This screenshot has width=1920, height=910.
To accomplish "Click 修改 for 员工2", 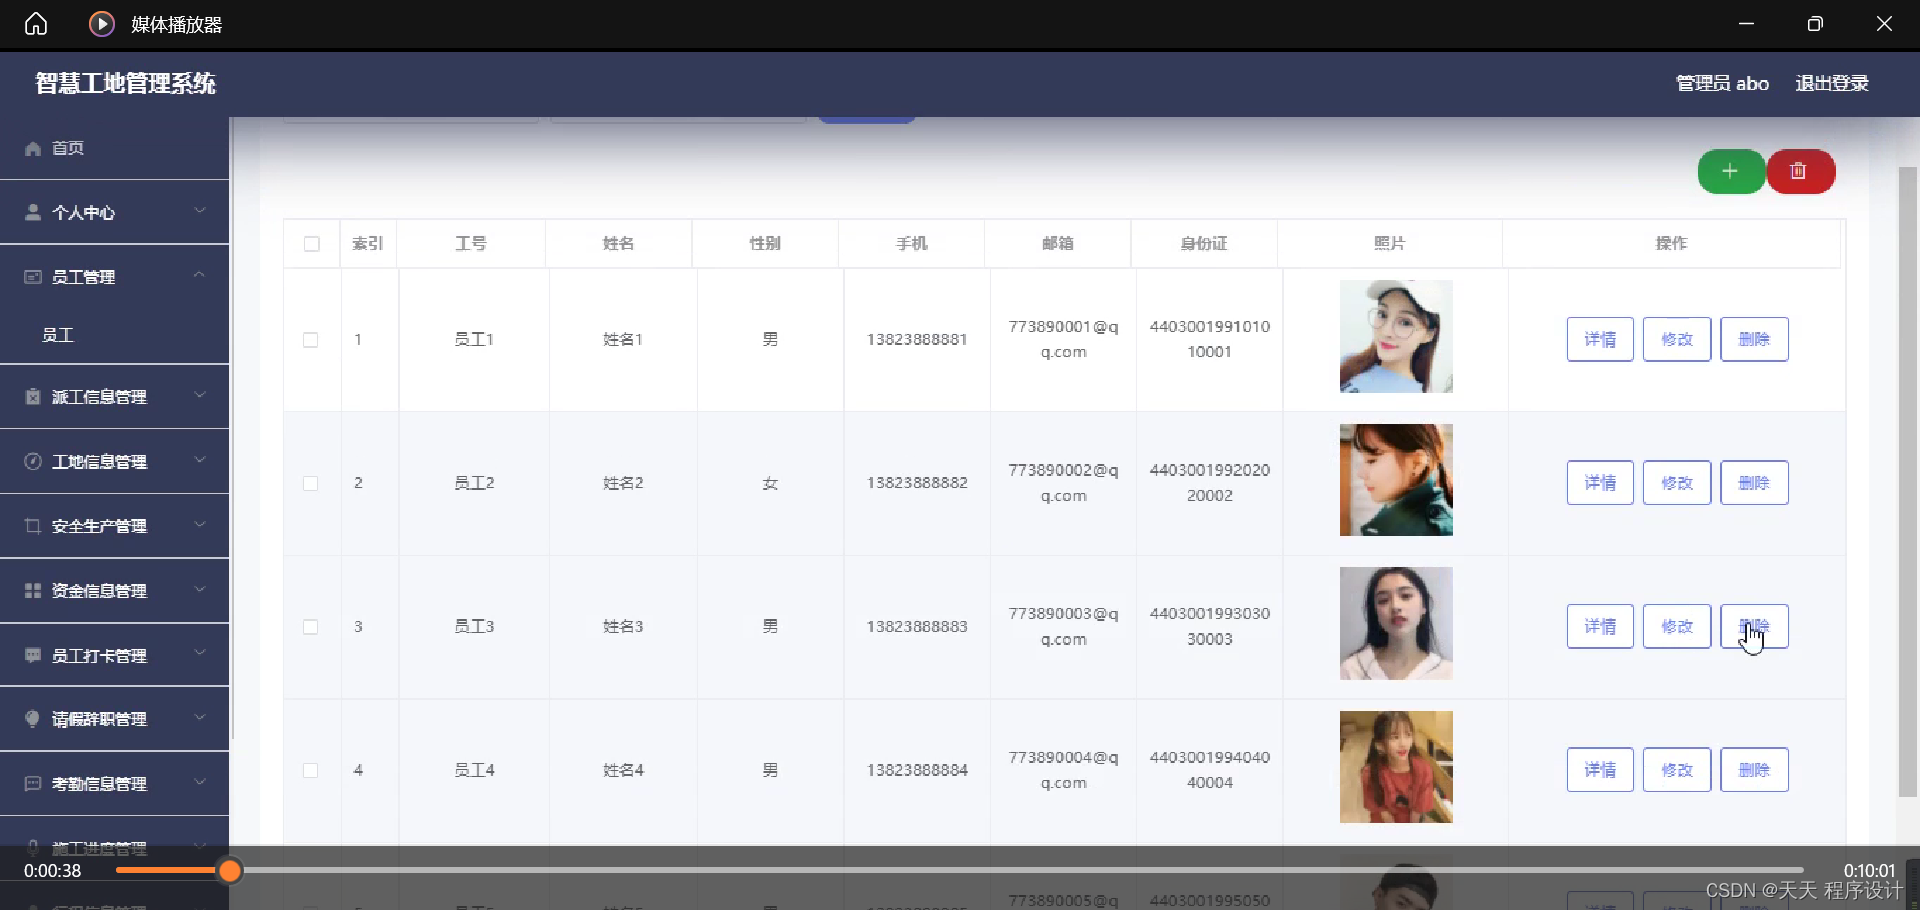I will coord(1677,483).
